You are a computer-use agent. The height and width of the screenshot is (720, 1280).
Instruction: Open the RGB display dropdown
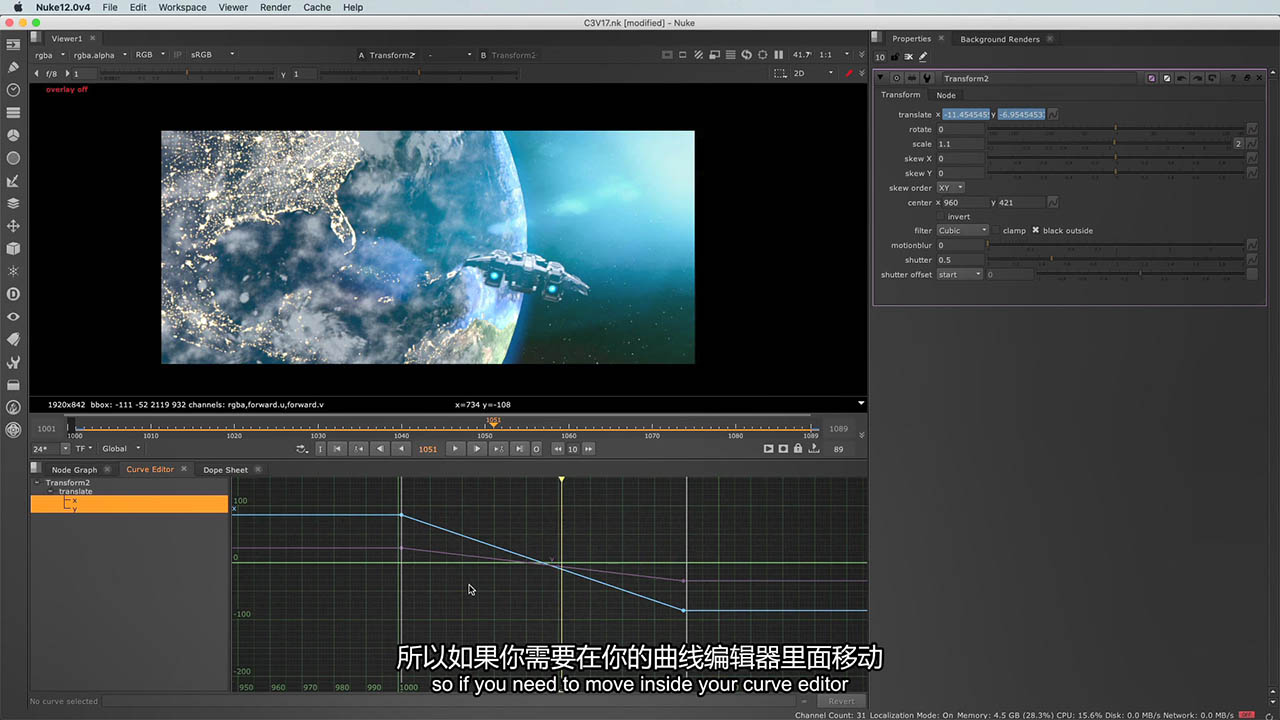150,55
